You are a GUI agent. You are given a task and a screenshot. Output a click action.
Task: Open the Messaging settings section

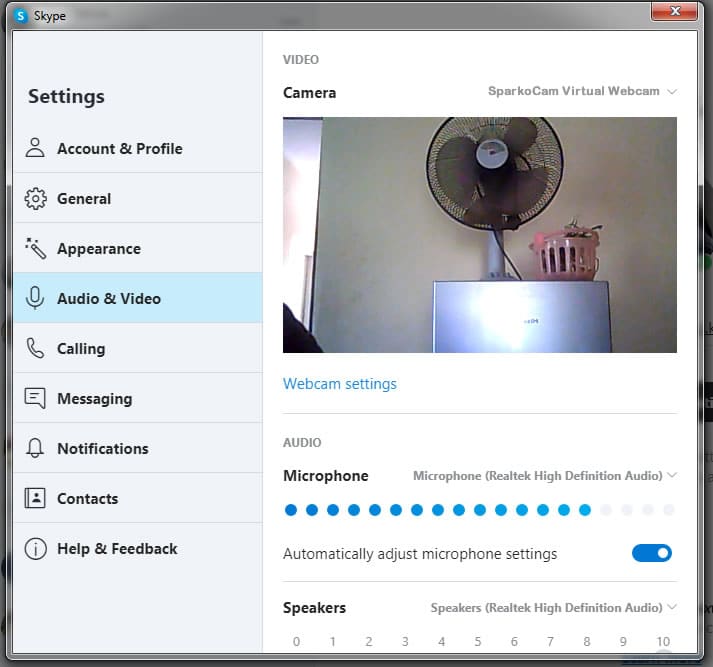click(138, 398)
